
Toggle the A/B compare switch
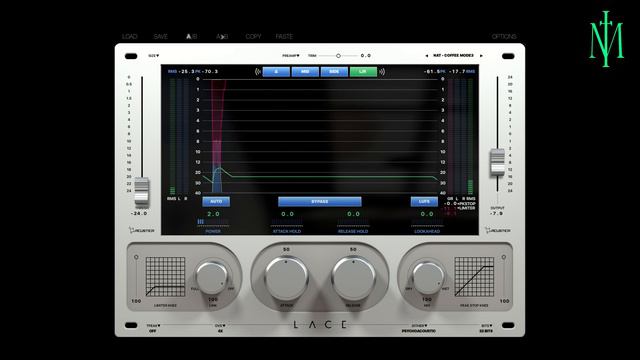click(191, 36)
